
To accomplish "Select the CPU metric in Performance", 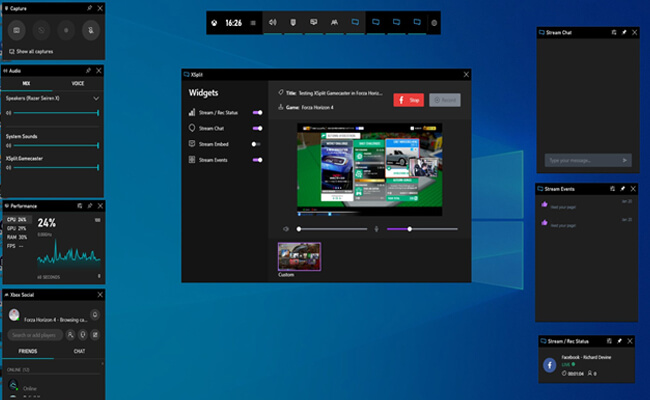I will tap(17, 220).
